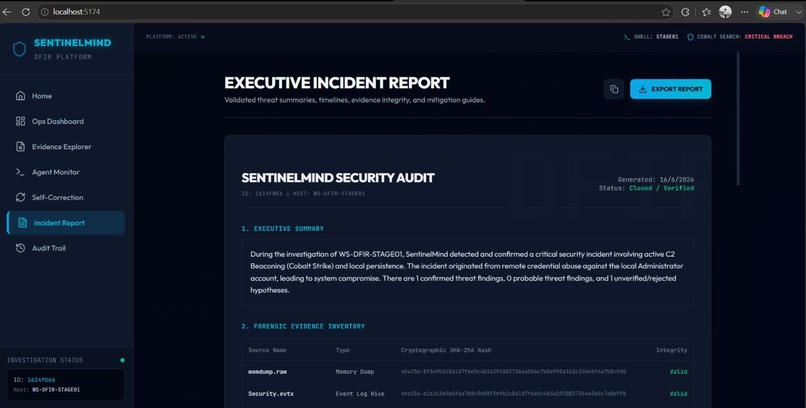Click the Export Report button
The height and width of the screenshot is (408, 806).
pos(670,89)
